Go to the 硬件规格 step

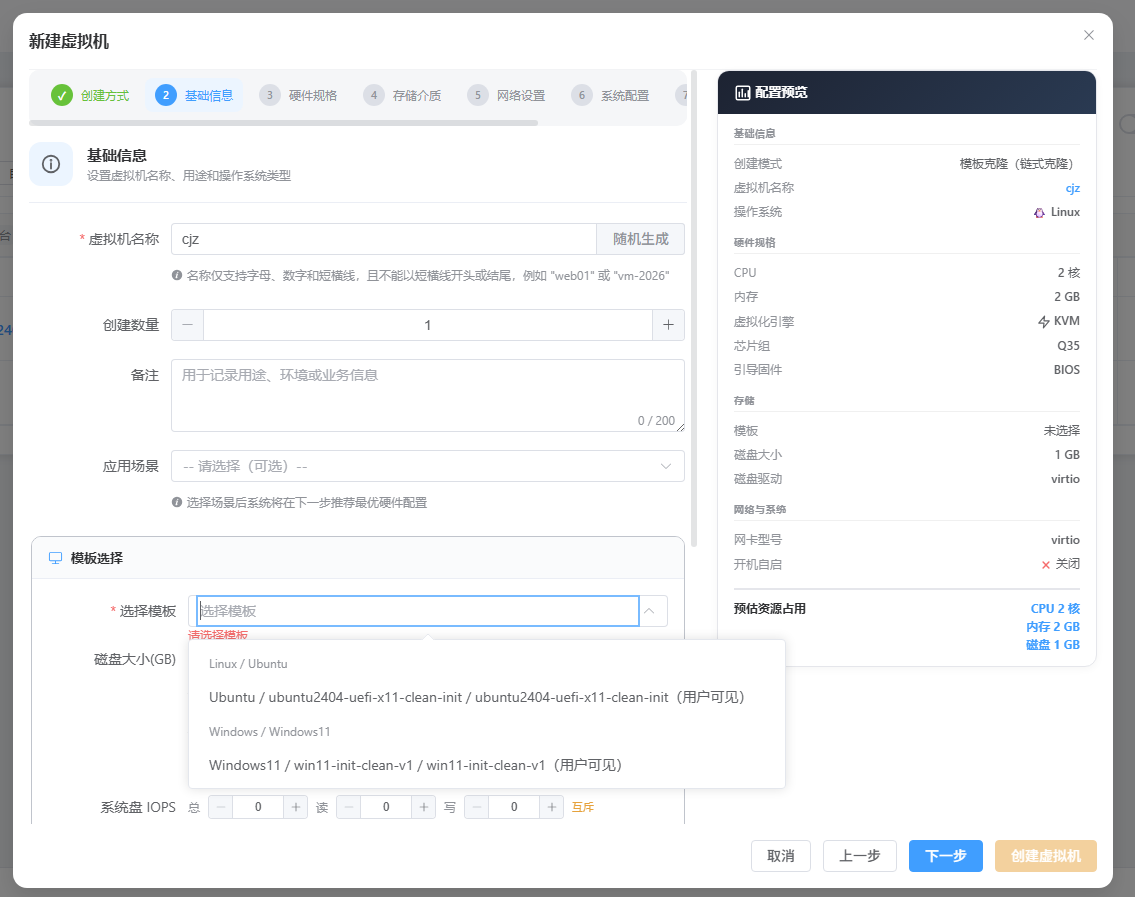298,95
